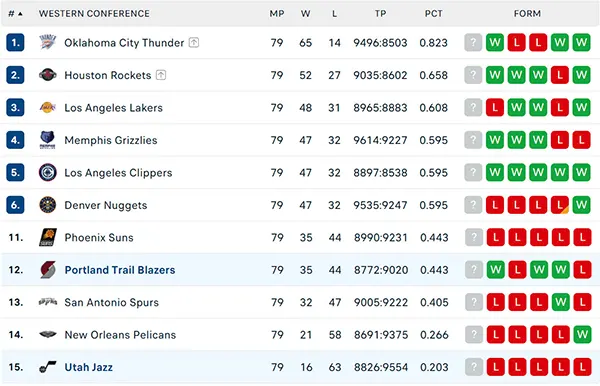Viewport: 600px width, 386px height.
Task: Select the TP column header
Action: coord(380,14)
